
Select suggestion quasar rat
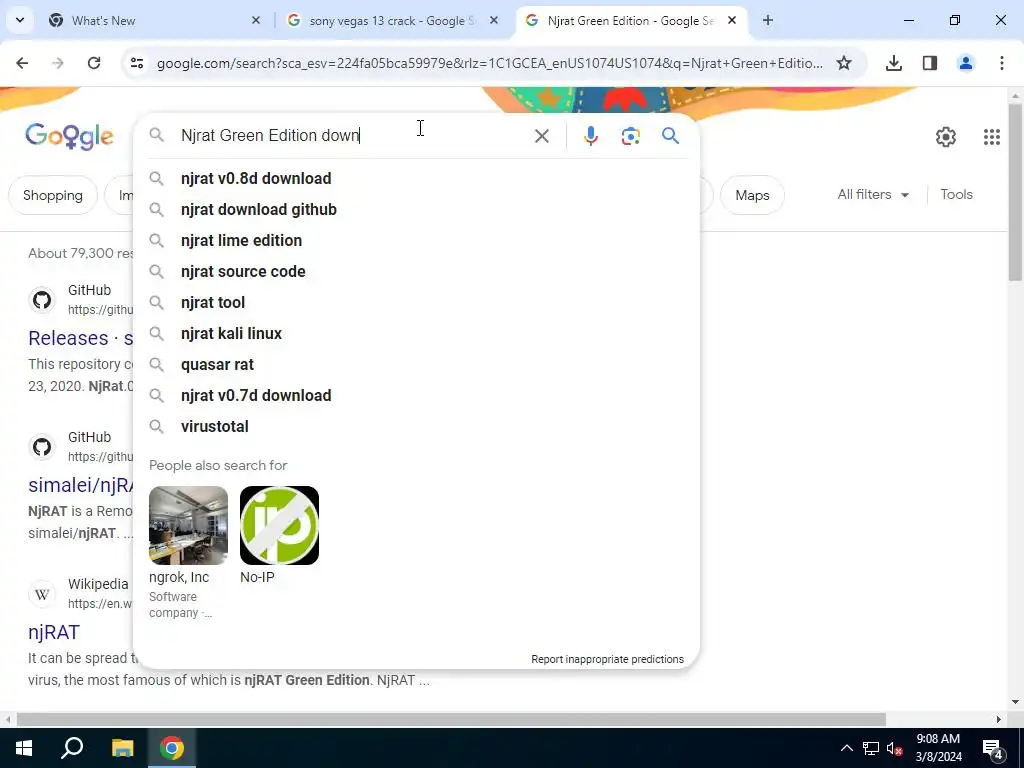(417, 364)
